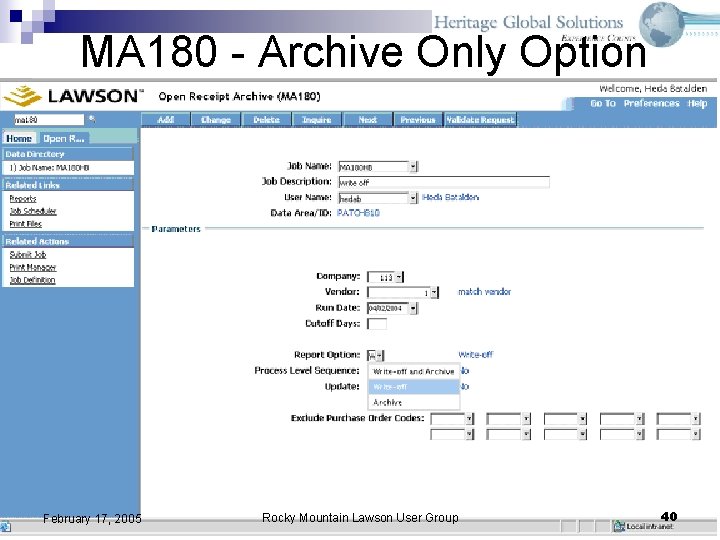The height and width of the screenshot is (540, 720).
Task: Click the Submit Job action link
Action: (x=28, y=254)
